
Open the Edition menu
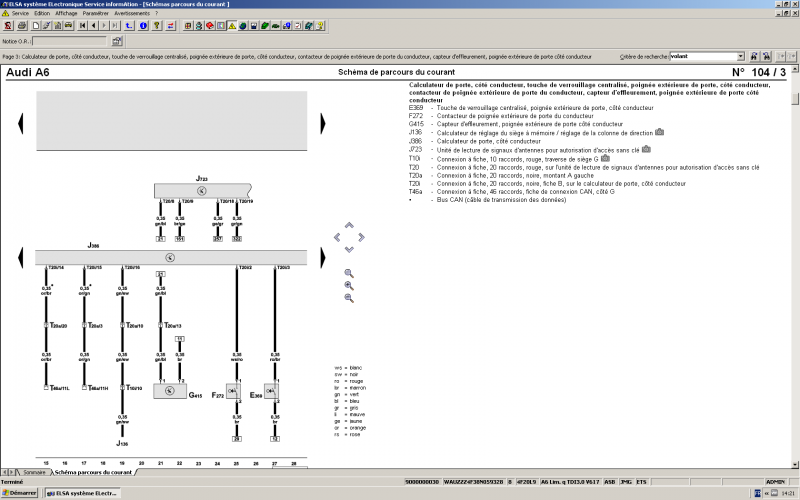point(42,13)
